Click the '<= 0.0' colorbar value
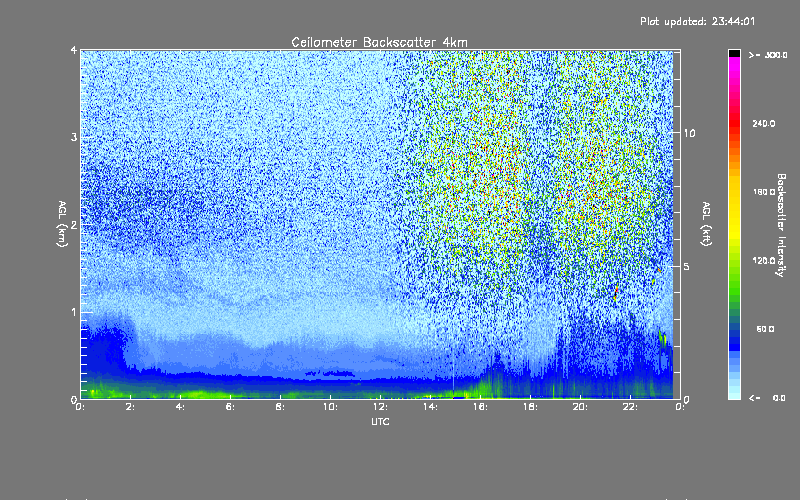This screenshot has width=800, height=500. click(767, 398)
